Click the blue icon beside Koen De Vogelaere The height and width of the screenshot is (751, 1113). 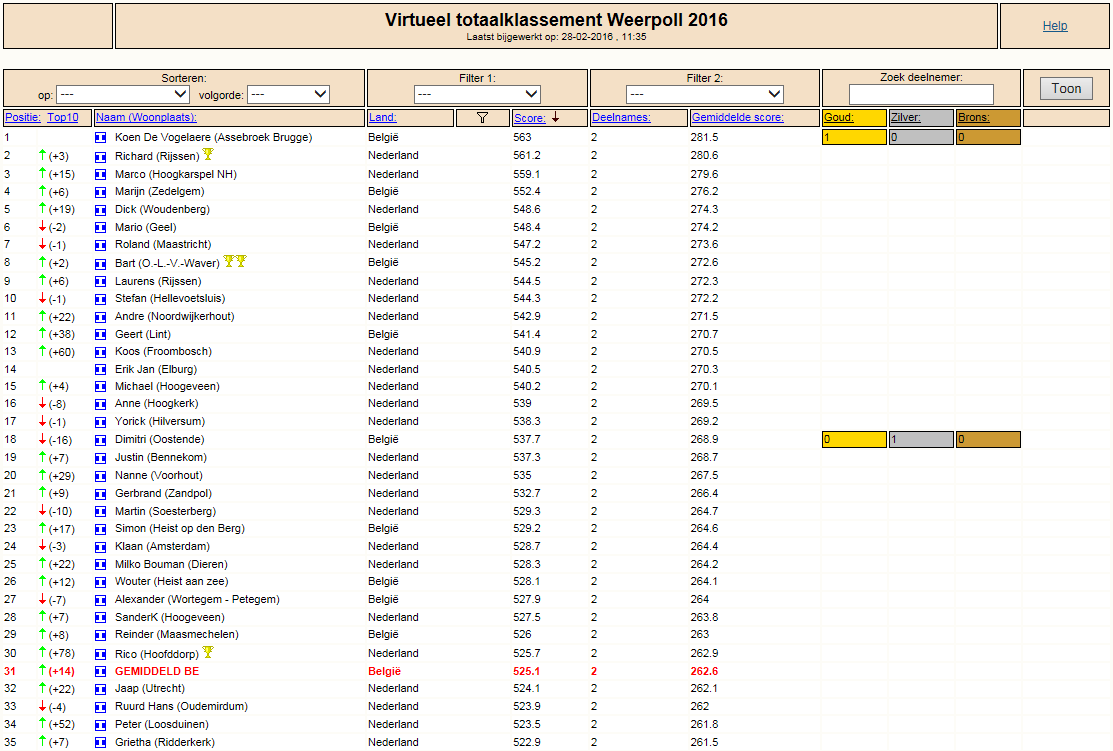pyautogui.click(x=101, y=138)
